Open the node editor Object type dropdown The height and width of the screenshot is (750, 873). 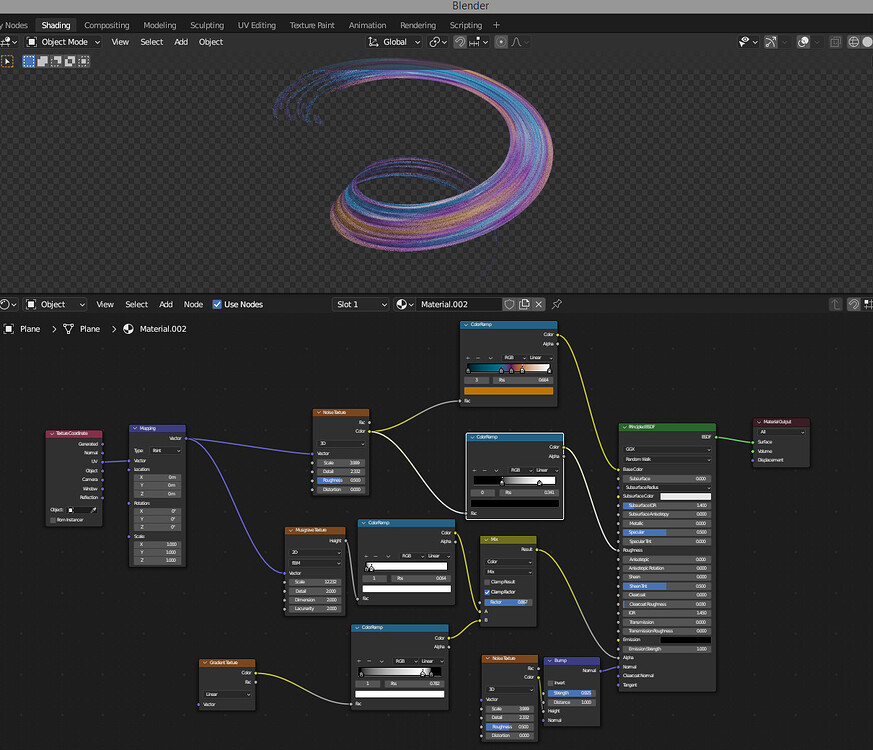(x=56, y=304)
